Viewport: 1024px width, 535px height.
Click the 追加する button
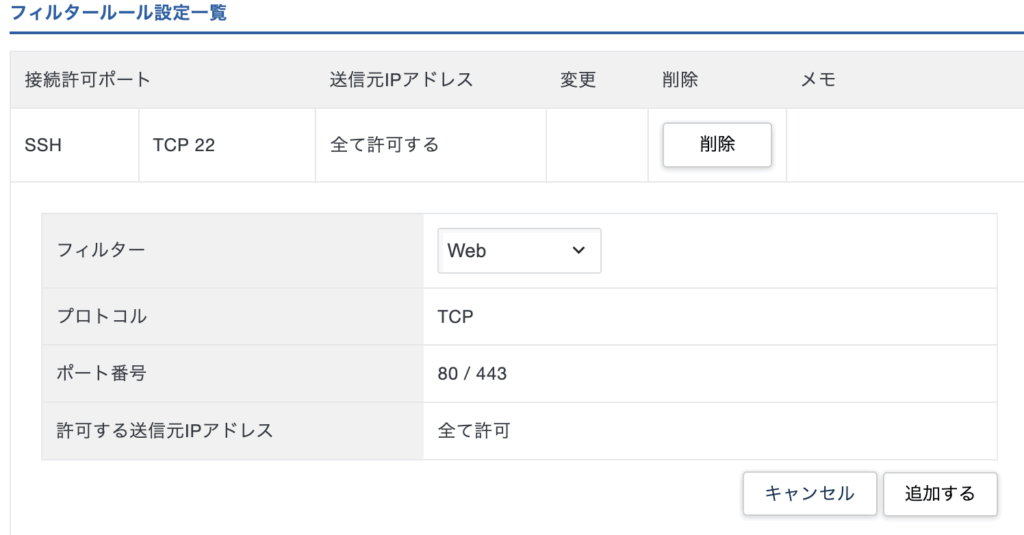940,493
